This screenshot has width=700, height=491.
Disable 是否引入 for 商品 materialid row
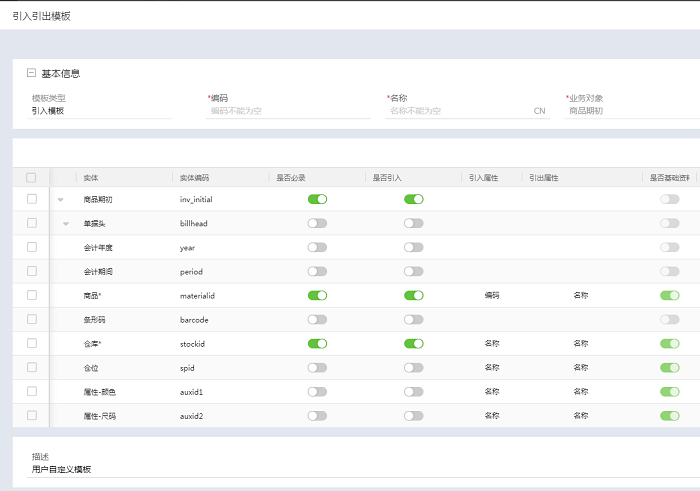[x=413, y=295]
